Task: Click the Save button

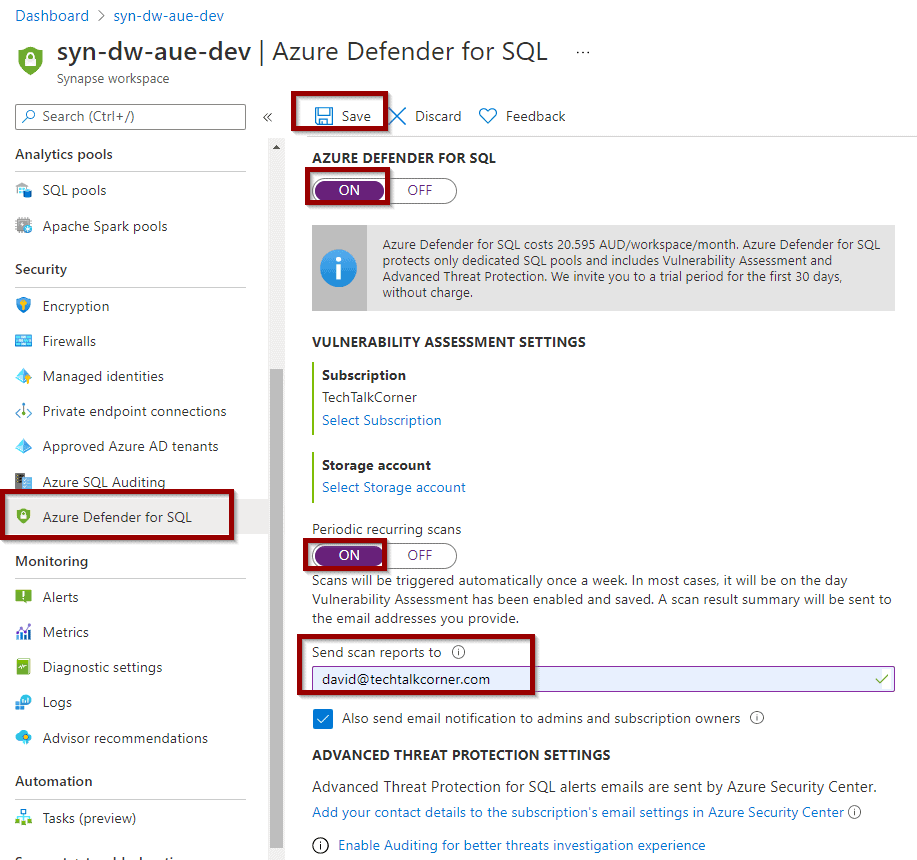Action: 342,116
